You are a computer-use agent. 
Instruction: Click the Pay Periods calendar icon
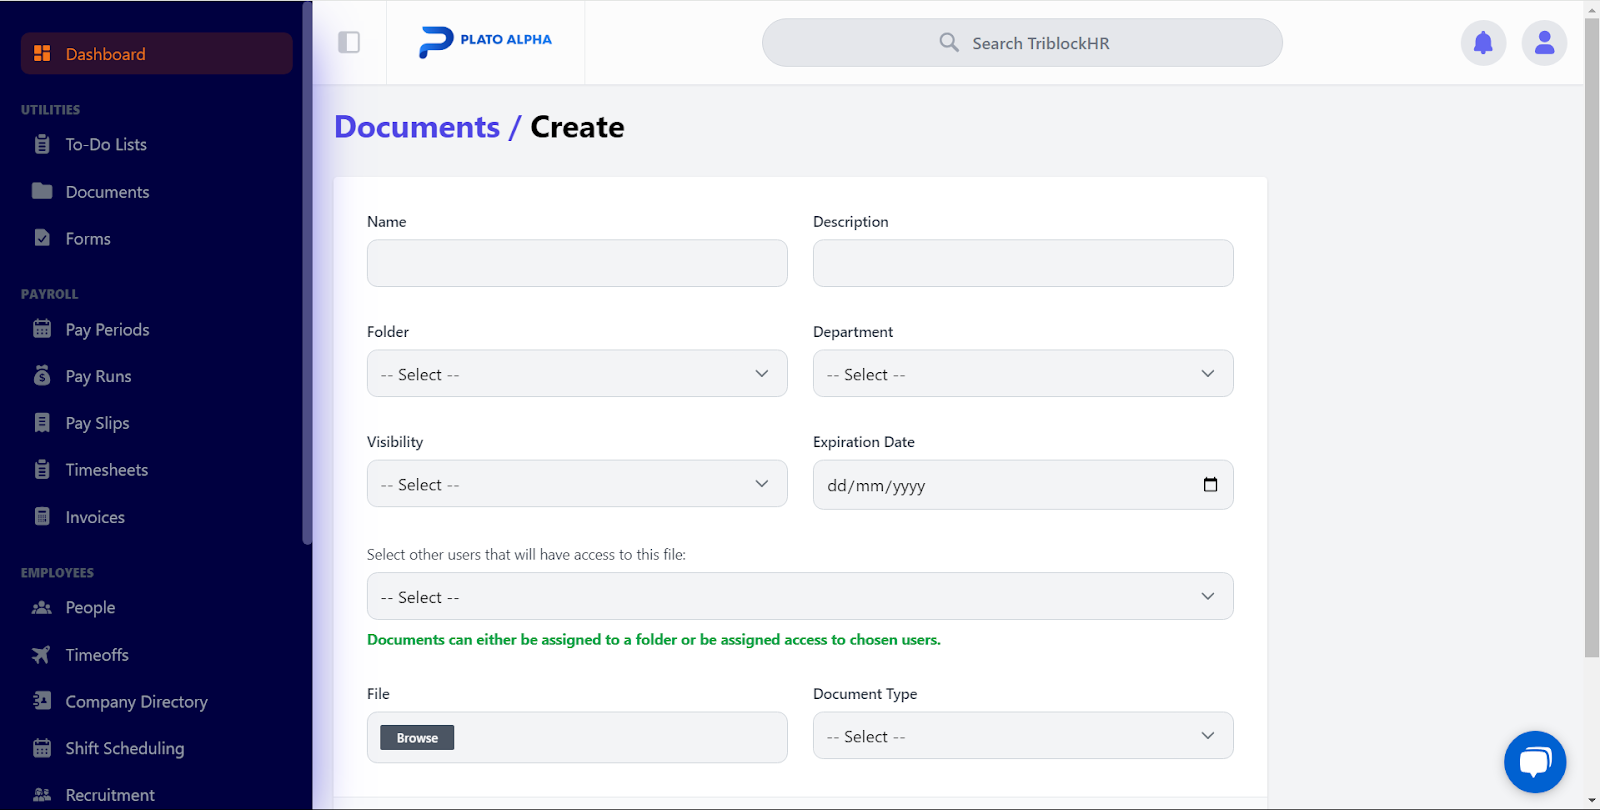(x=42, y=329)
